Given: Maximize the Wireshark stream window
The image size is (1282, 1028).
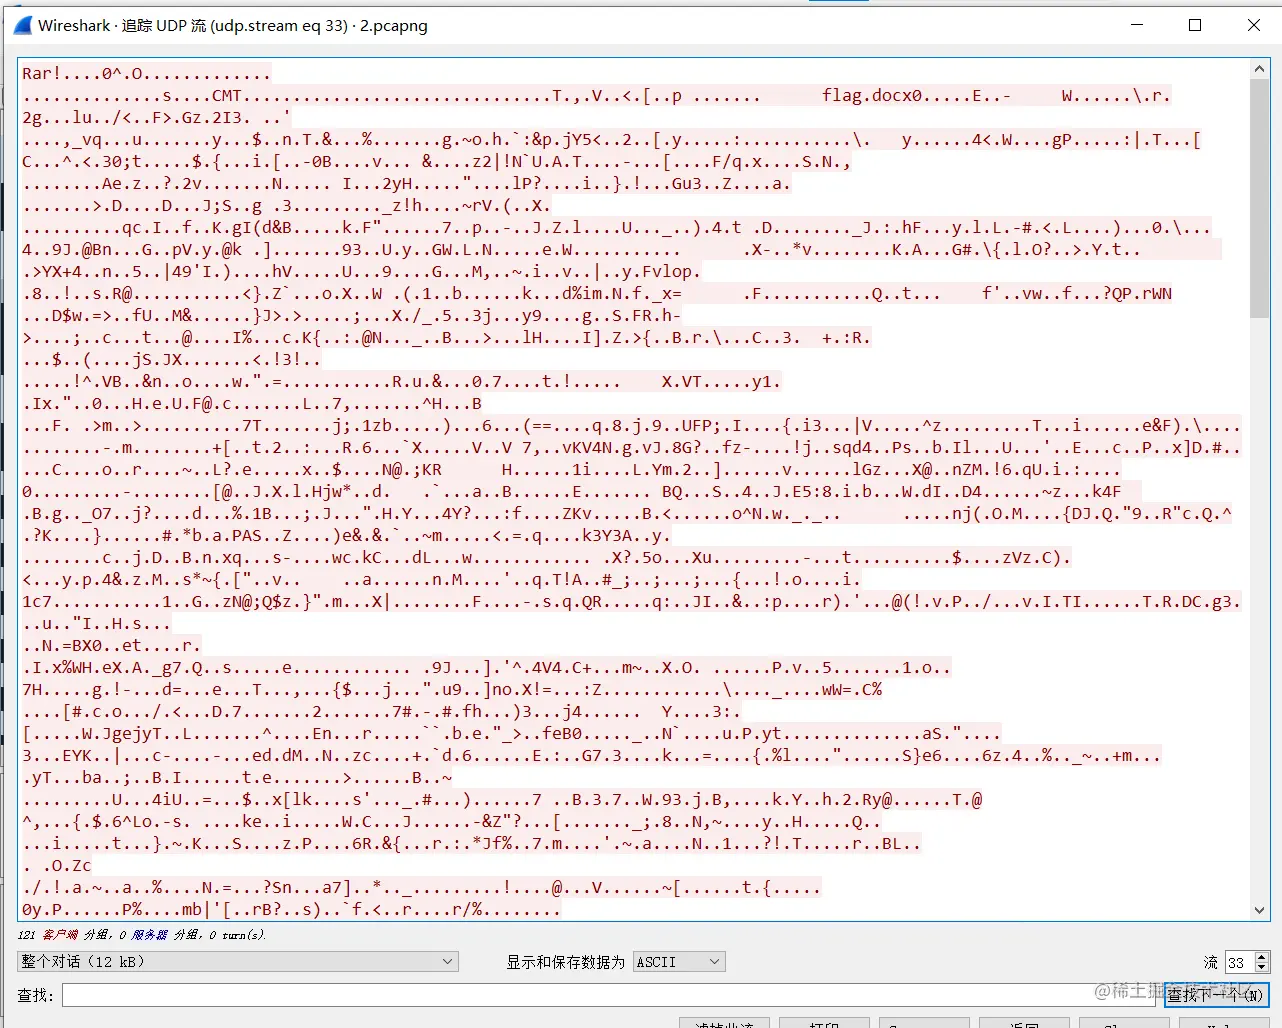Looking at the screenshot, I should coord(1195,25).
